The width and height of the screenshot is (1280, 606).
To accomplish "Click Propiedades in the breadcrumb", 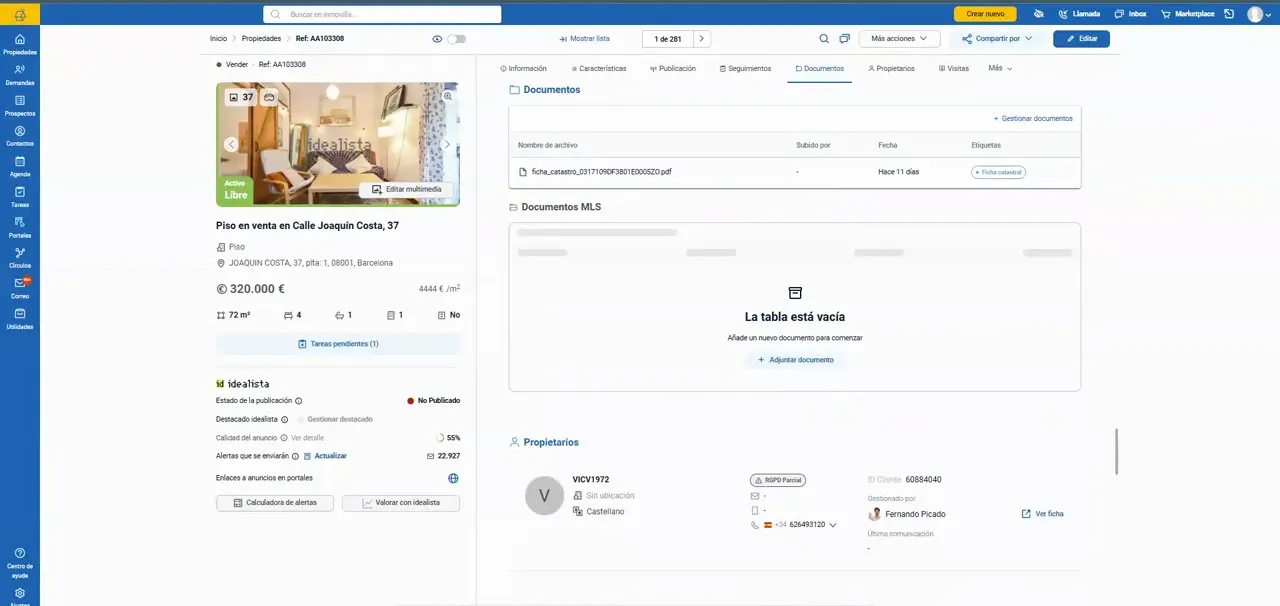I will click(261, 39).
